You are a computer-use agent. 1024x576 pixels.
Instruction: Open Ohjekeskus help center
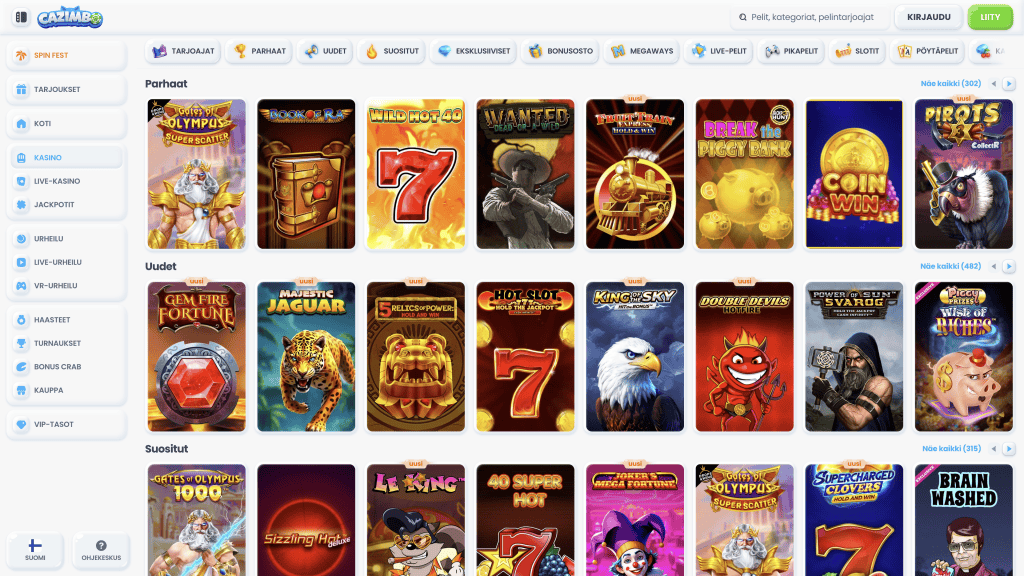click(x=101, y=550)
